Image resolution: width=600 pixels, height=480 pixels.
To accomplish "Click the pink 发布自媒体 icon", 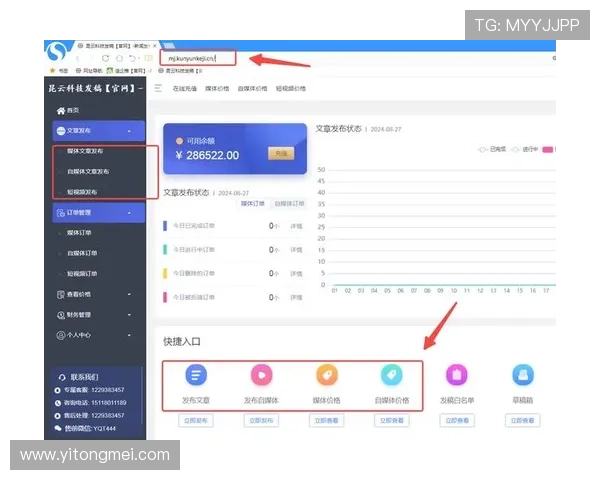I will (x=261, y=375).
